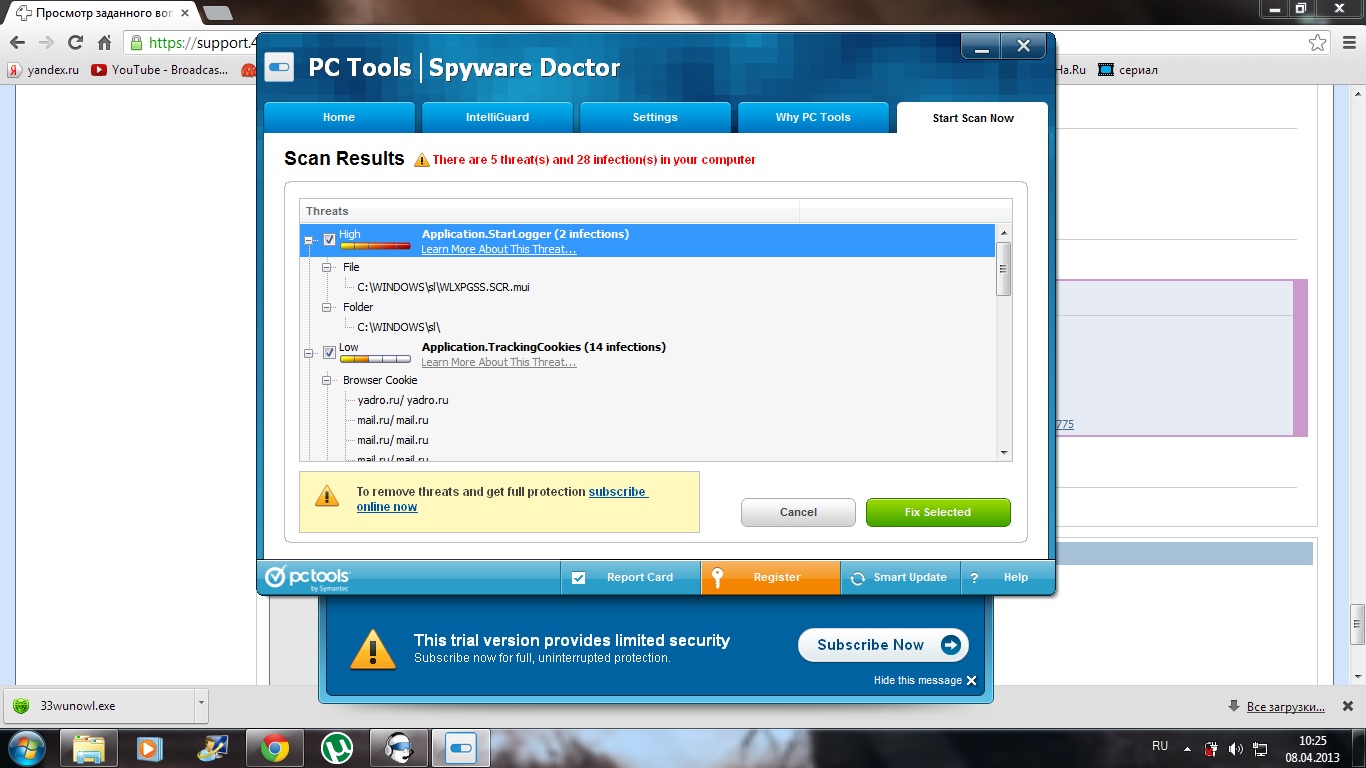Open the YouTube - Broadcas... bookmark
1366x768 pixels.
(x=159, y=70)
